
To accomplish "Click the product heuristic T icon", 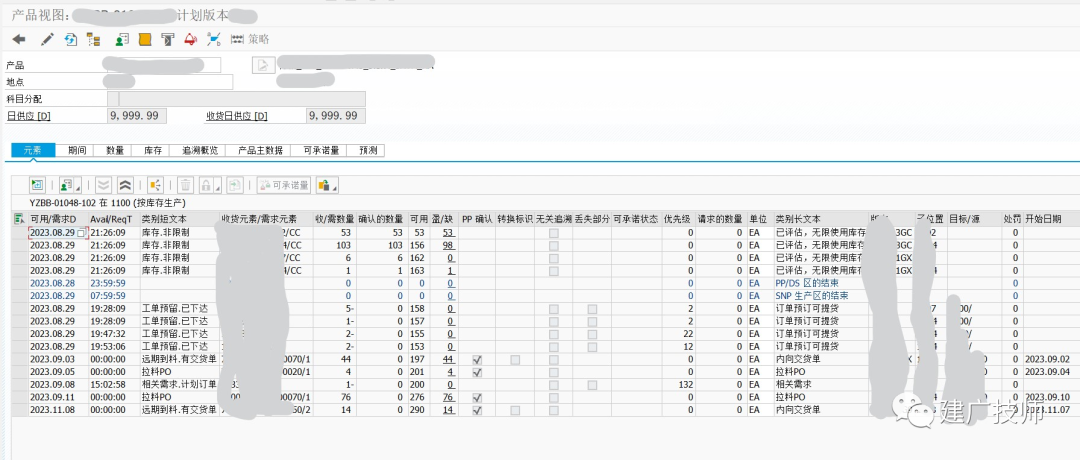I will (168, 40).
